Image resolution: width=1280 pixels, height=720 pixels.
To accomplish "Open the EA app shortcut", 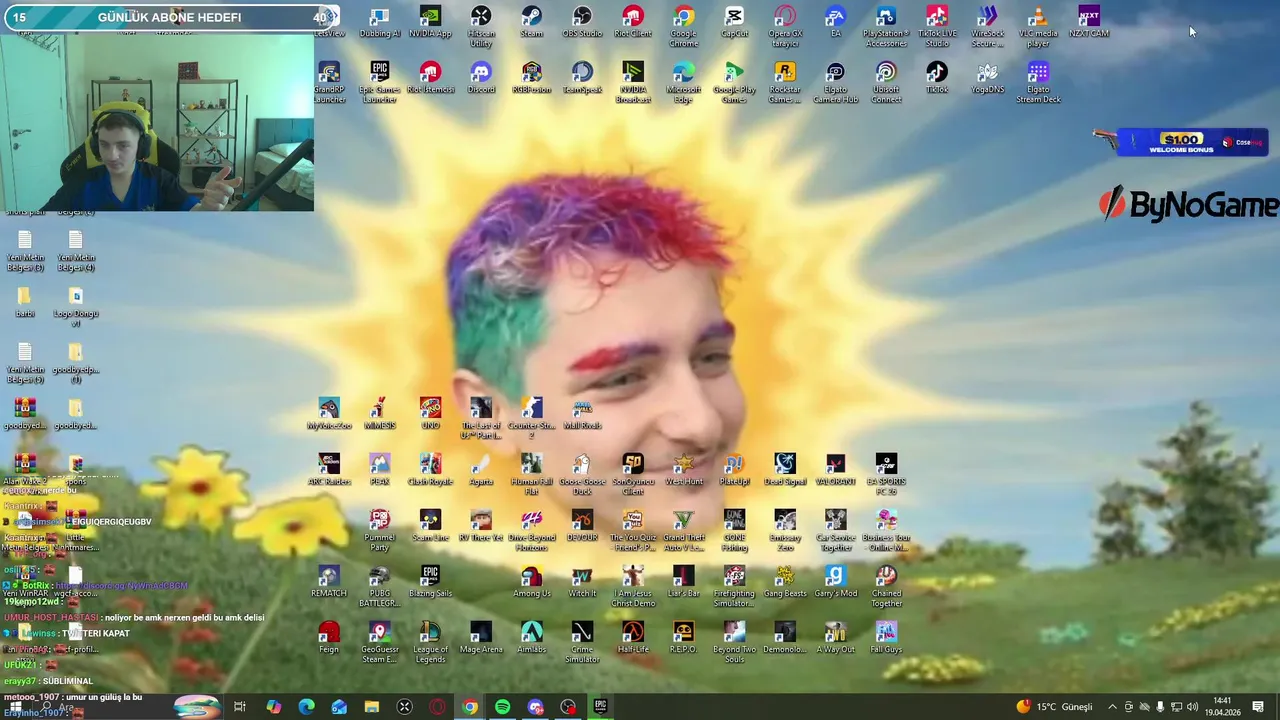I will click(835, 22).
